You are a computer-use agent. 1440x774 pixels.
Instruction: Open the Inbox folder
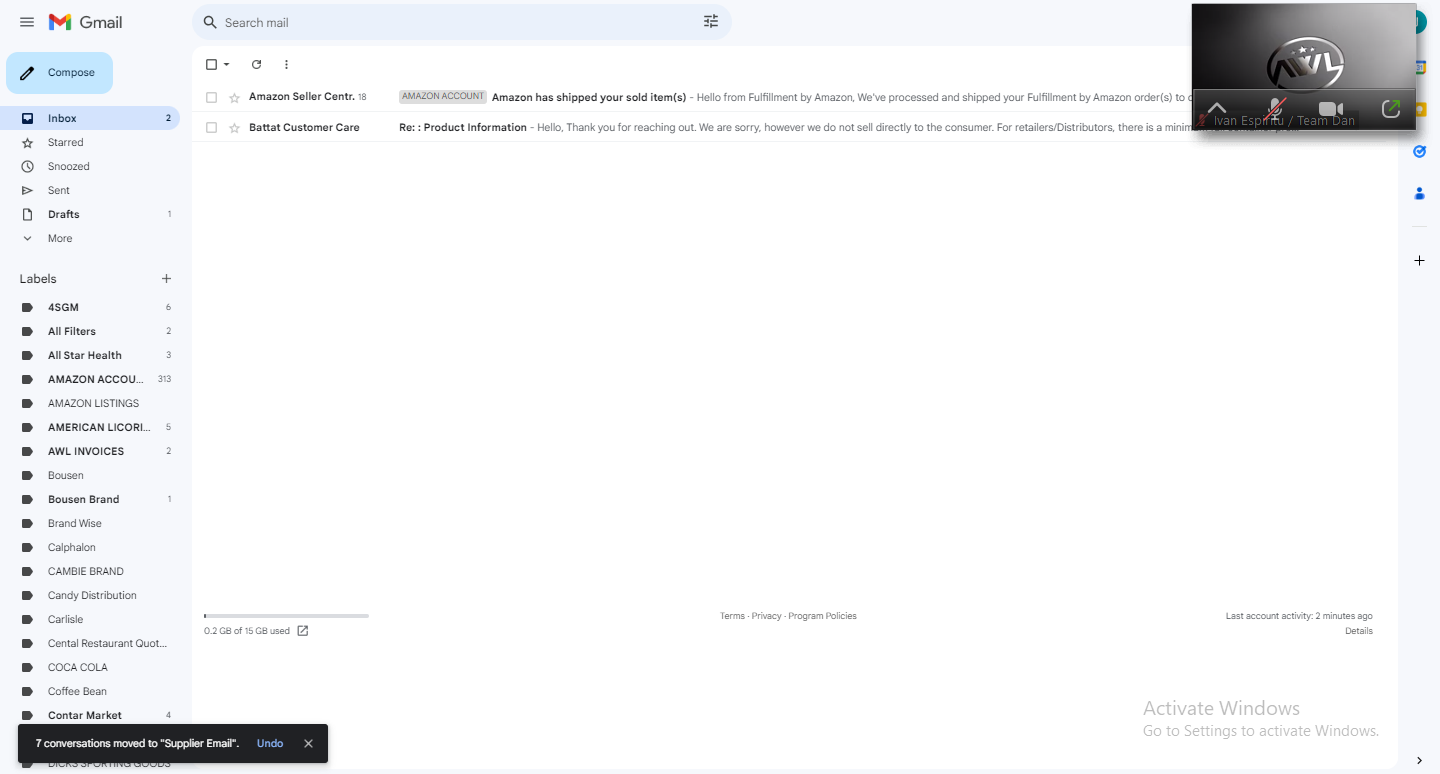(90, 118)
